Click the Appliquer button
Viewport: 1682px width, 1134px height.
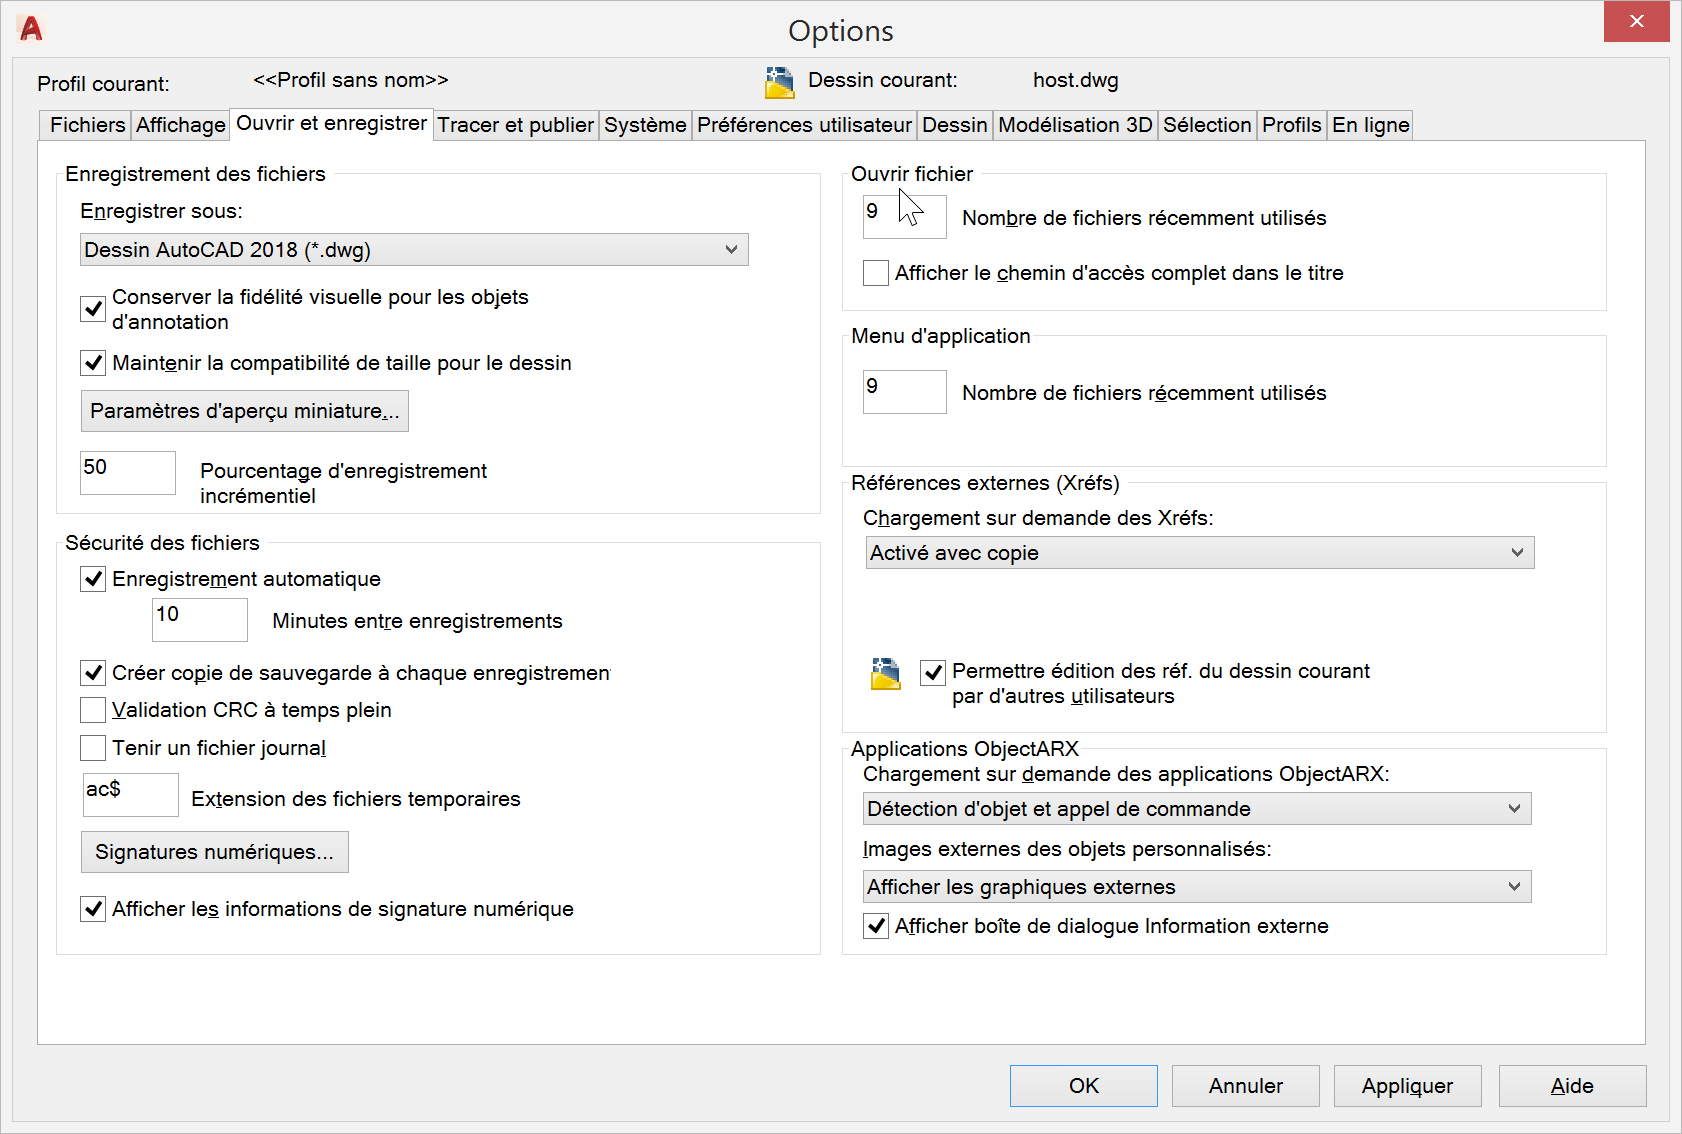[1407, 1086]
